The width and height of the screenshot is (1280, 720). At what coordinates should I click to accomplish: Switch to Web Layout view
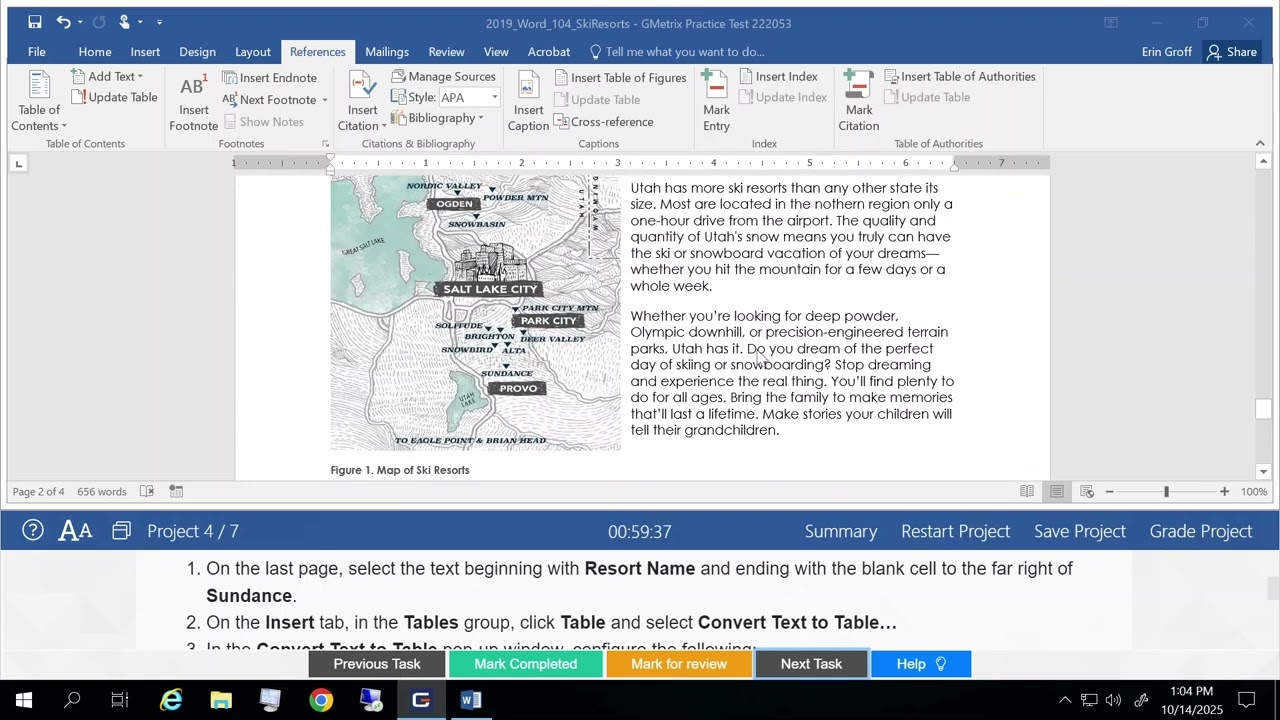click(1087, 491)
